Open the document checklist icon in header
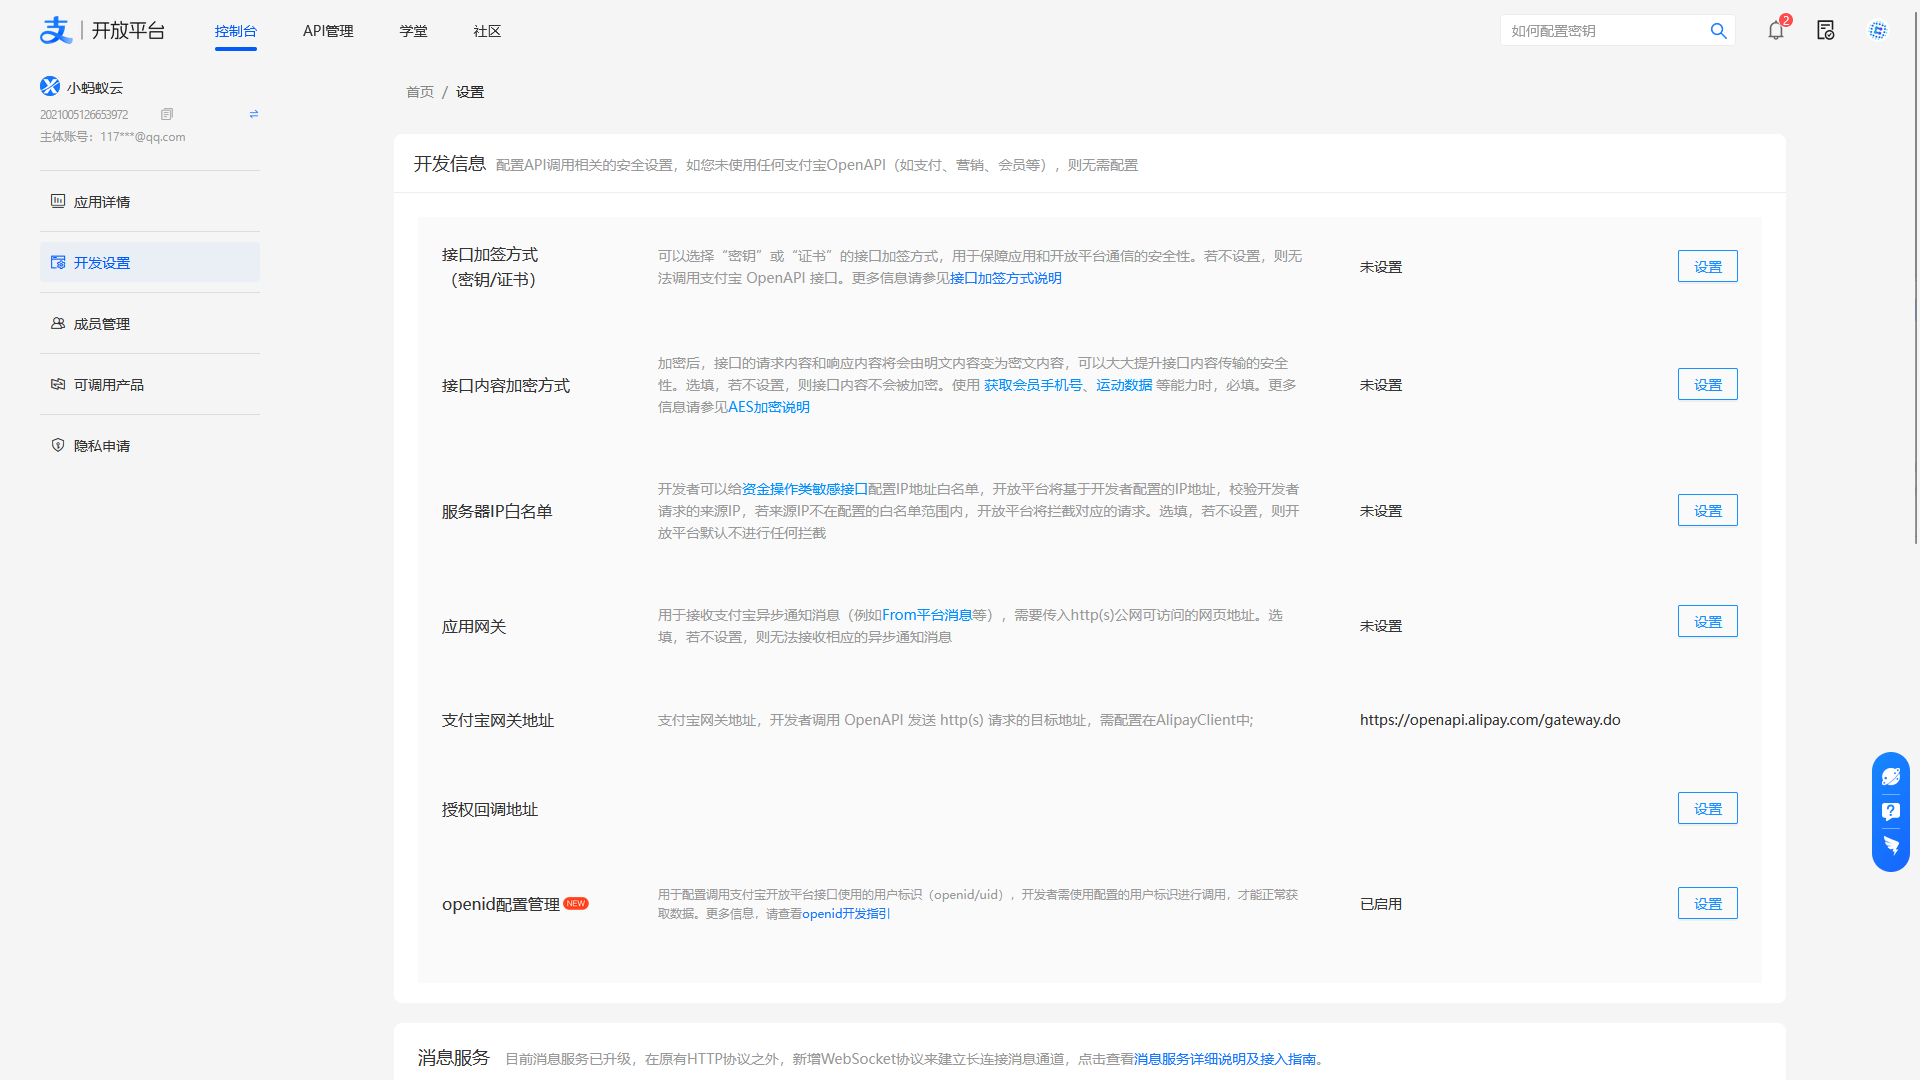The width and height of the screenshot is (1920, 1080). [1825, 30]
